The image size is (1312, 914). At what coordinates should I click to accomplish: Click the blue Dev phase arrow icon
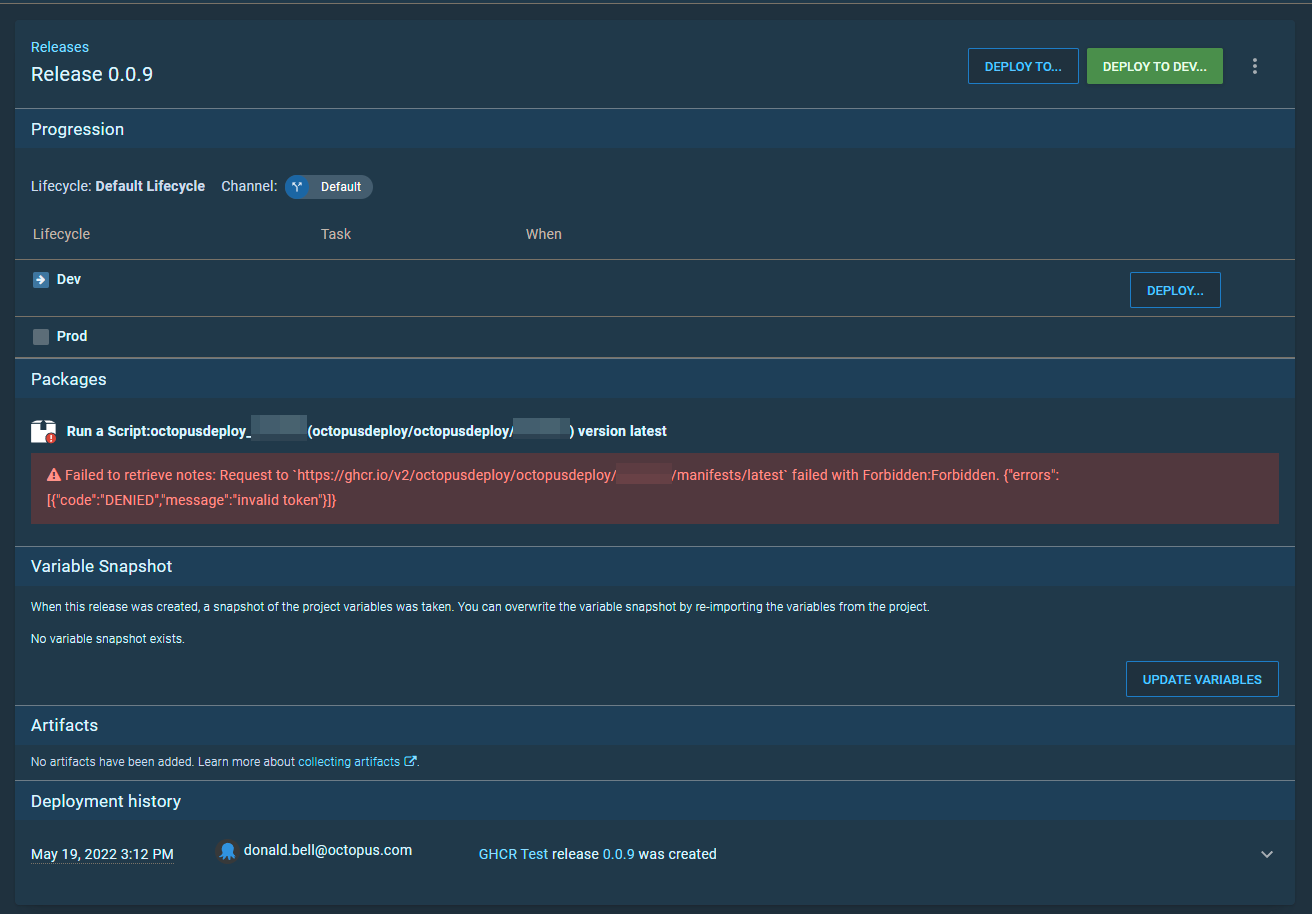pyautogui.click(x=40, y=279)
